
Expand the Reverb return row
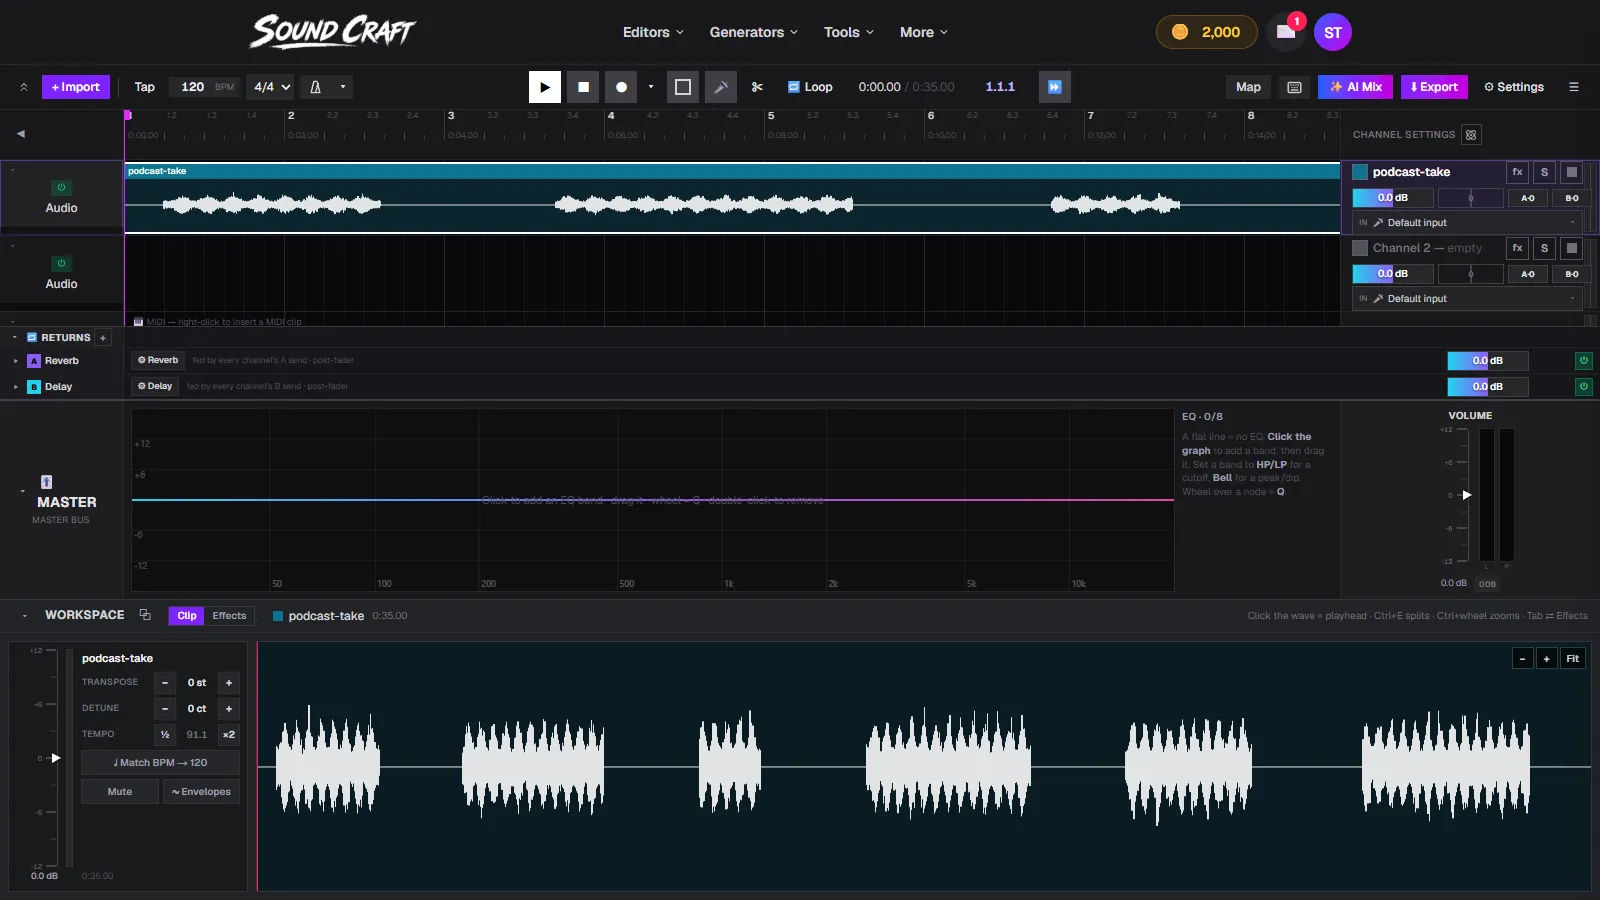[15, 361]
